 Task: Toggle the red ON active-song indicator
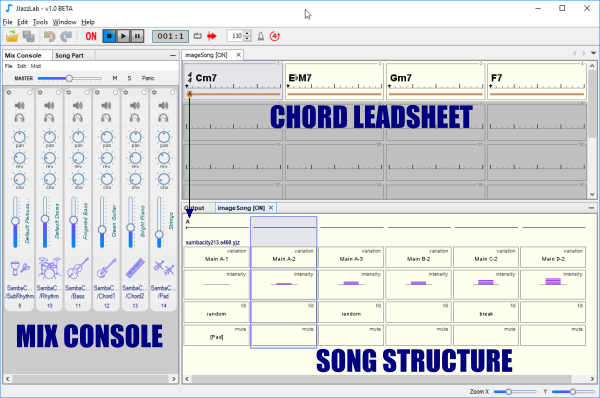click(91, 36)
